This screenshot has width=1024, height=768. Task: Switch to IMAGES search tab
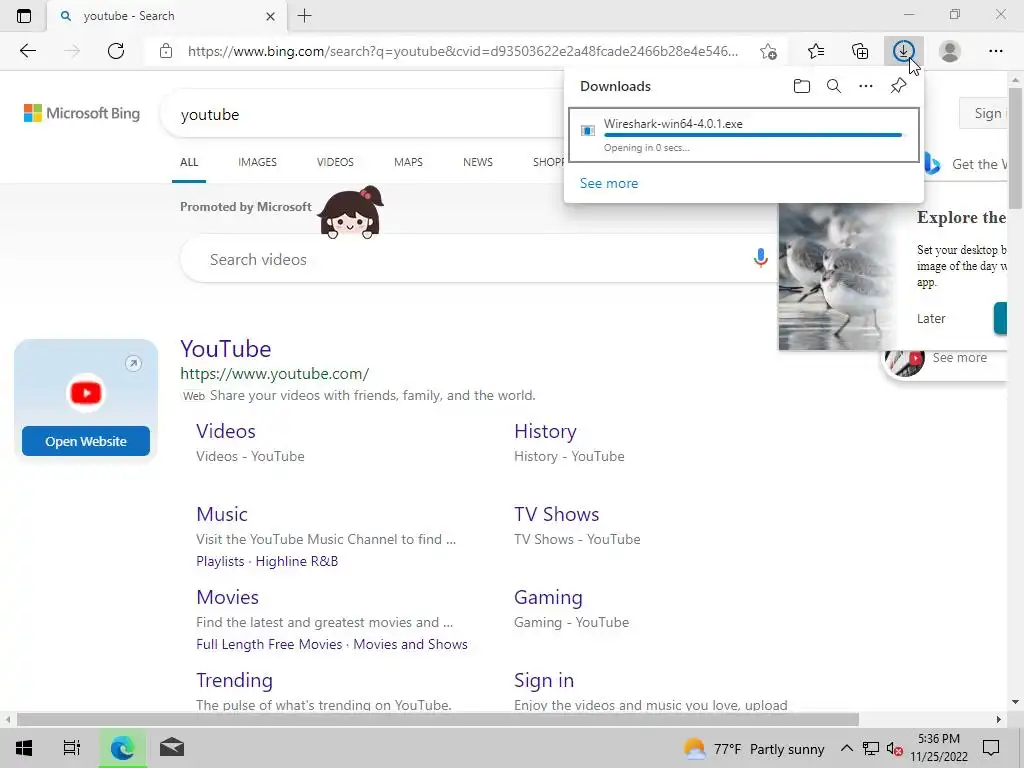pos(257,162)
